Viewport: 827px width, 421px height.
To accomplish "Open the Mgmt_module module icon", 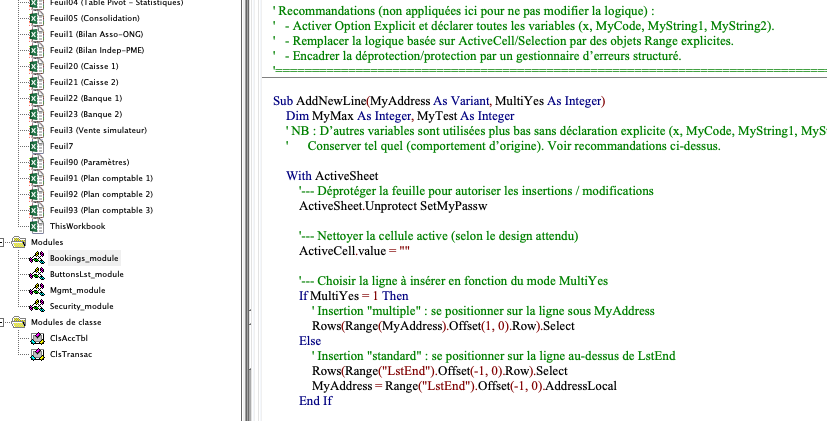I will click(x=38, y=290).
